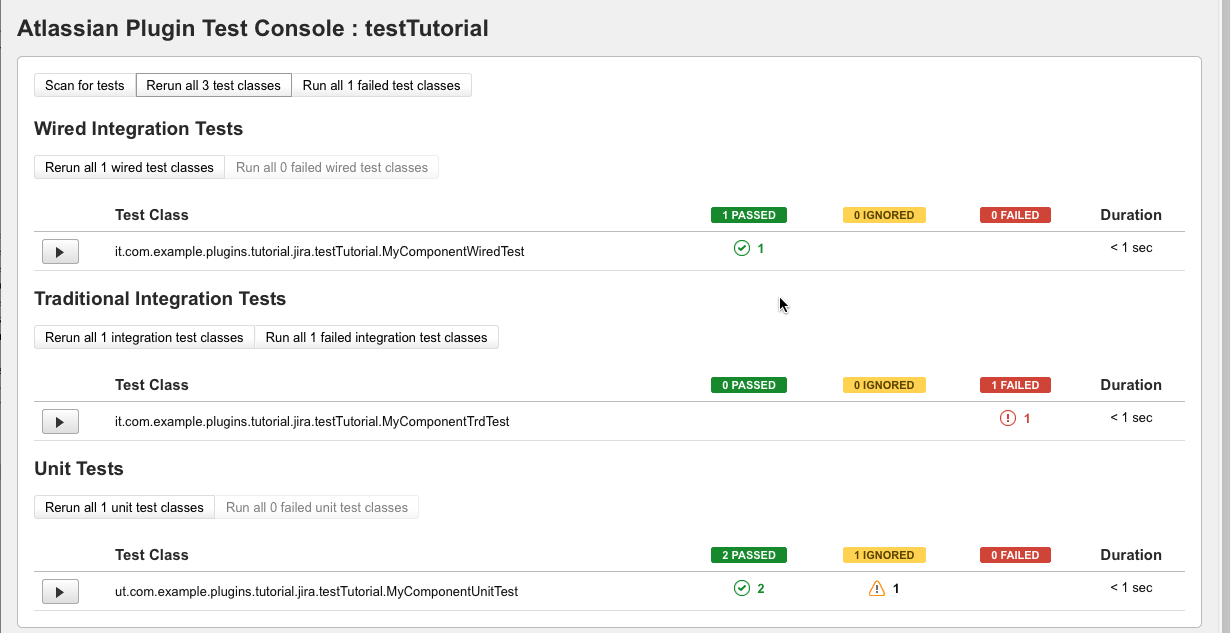Click the green check icon beside MyComponentWiredTest
Image resolution: width=1231 pixels, height=633 pixels.
[x=742, y=248]
